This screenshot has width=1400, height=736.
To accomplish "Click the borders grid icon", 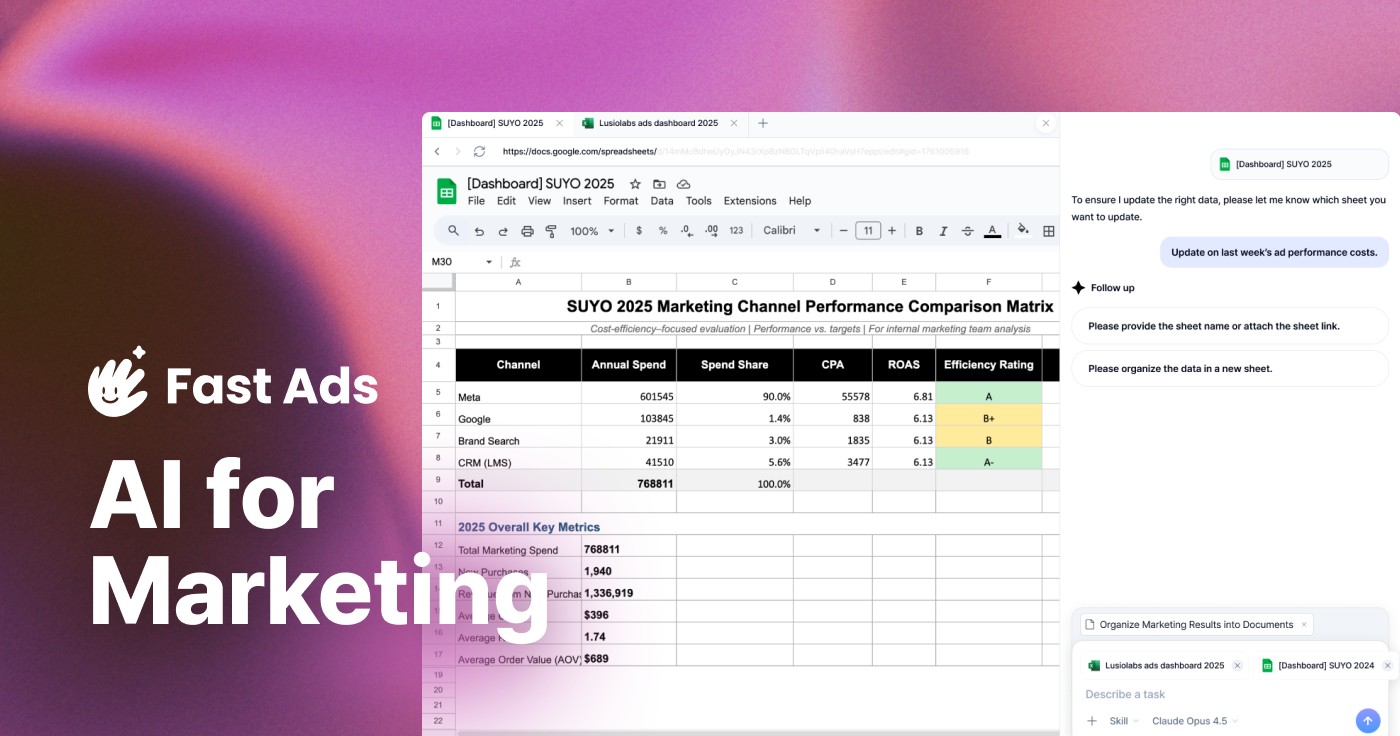I will pyautogui.click(x=1048, y=231).
